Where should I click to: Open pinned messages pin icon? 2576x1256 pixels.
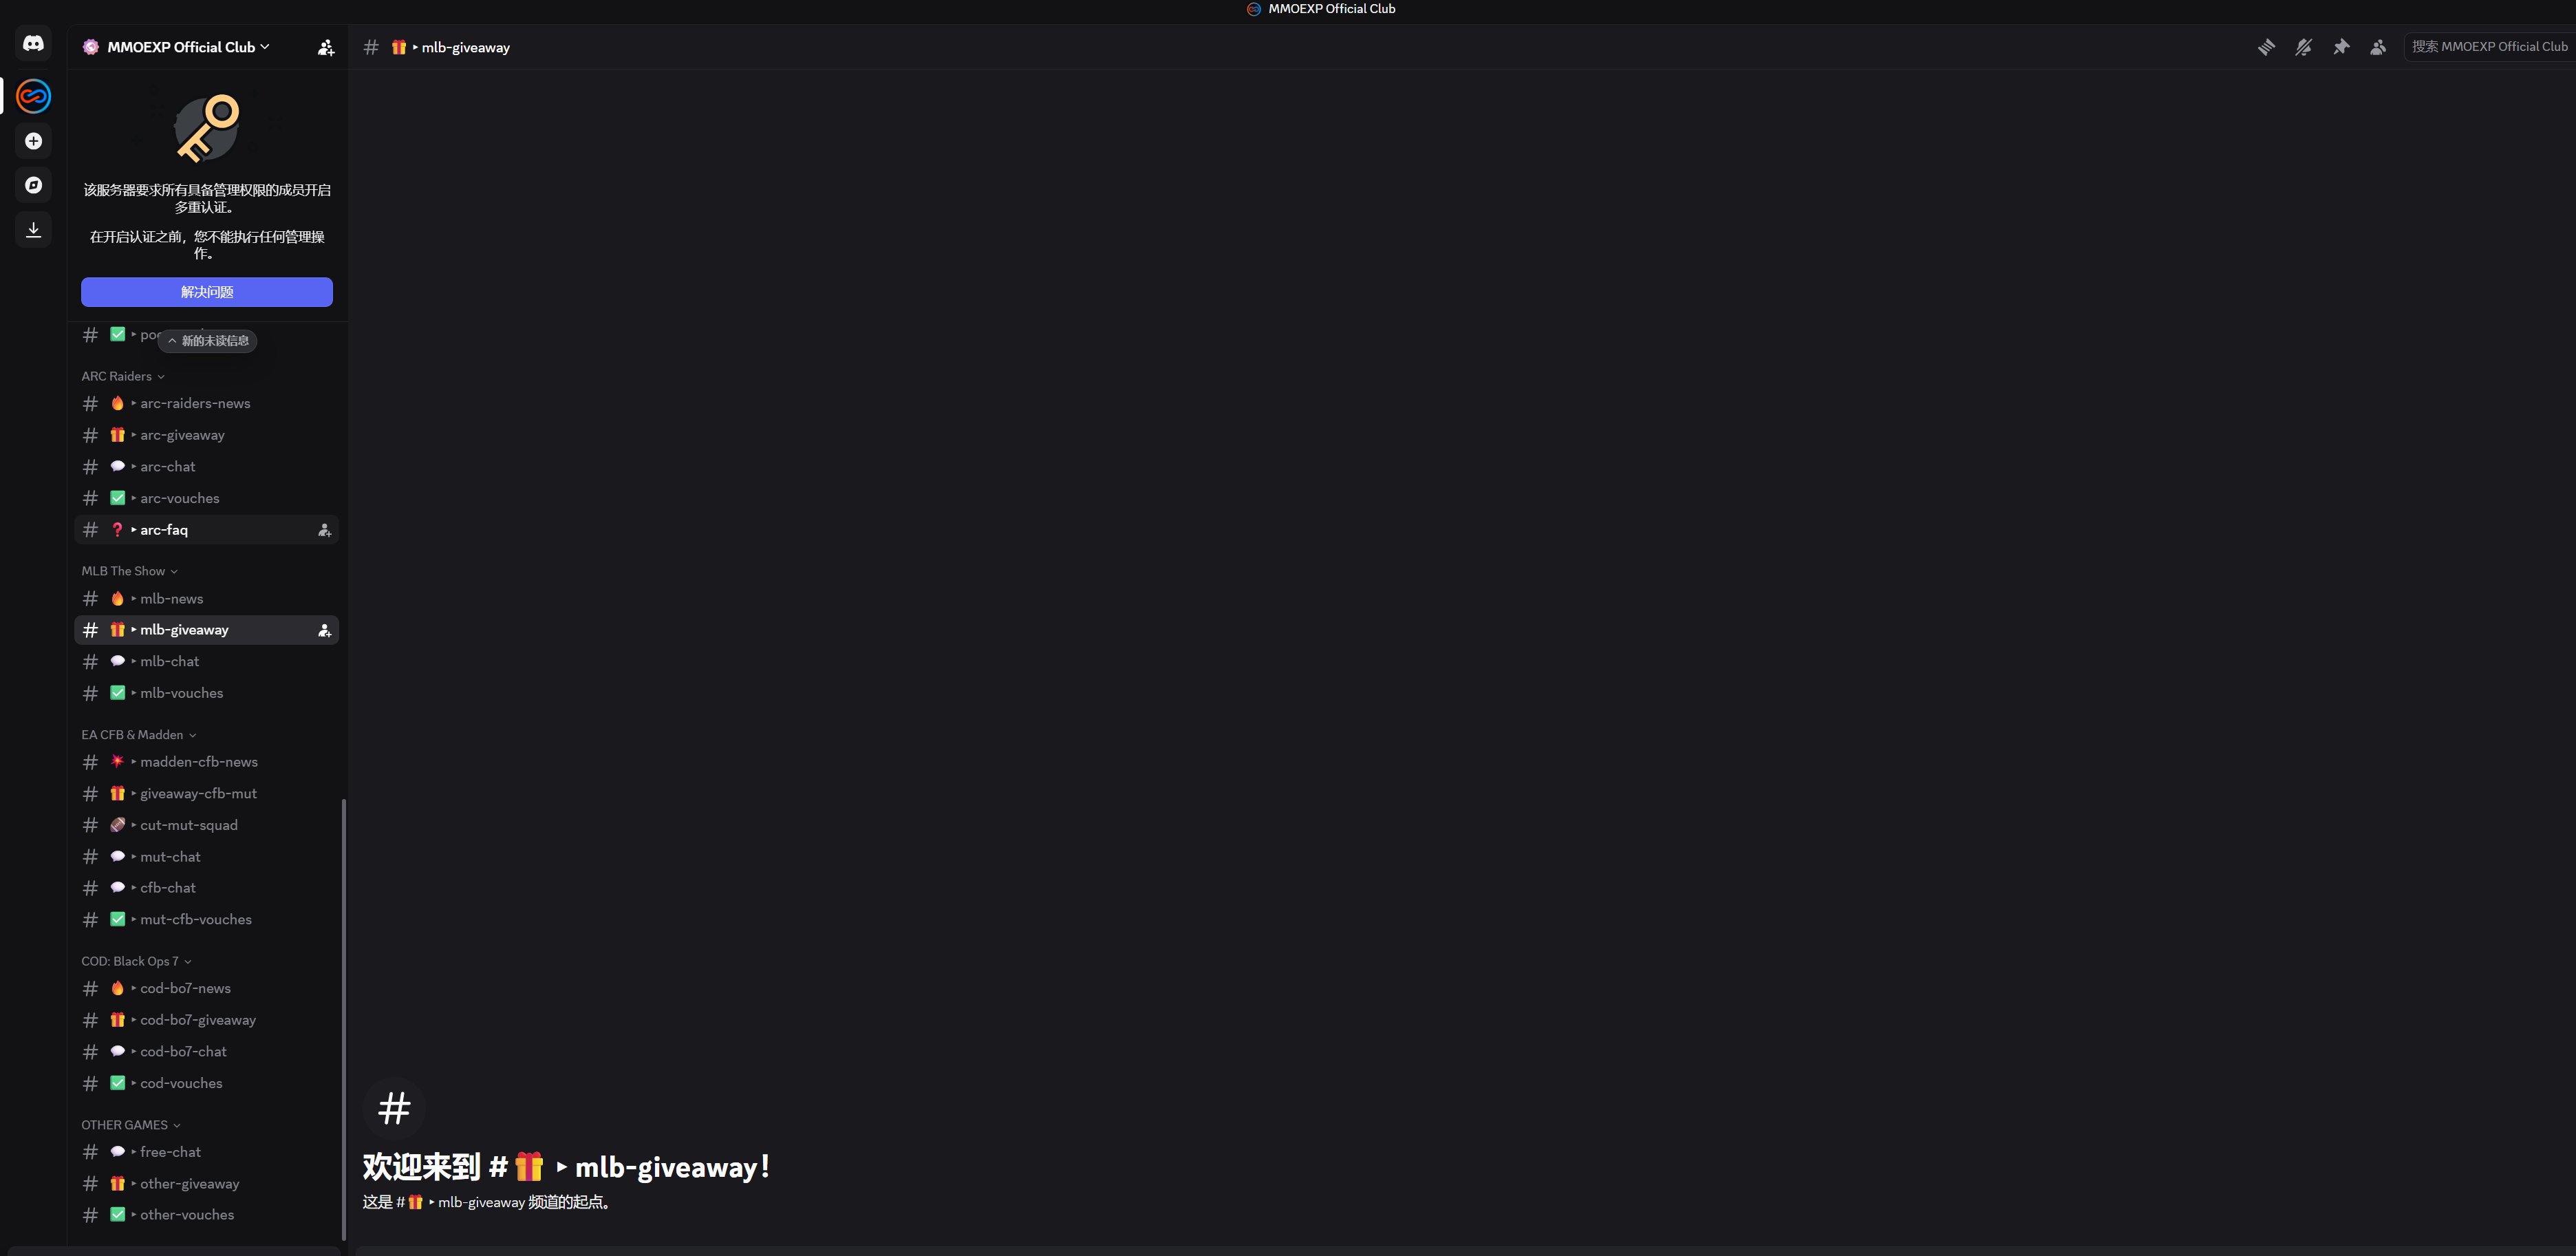2341,47
